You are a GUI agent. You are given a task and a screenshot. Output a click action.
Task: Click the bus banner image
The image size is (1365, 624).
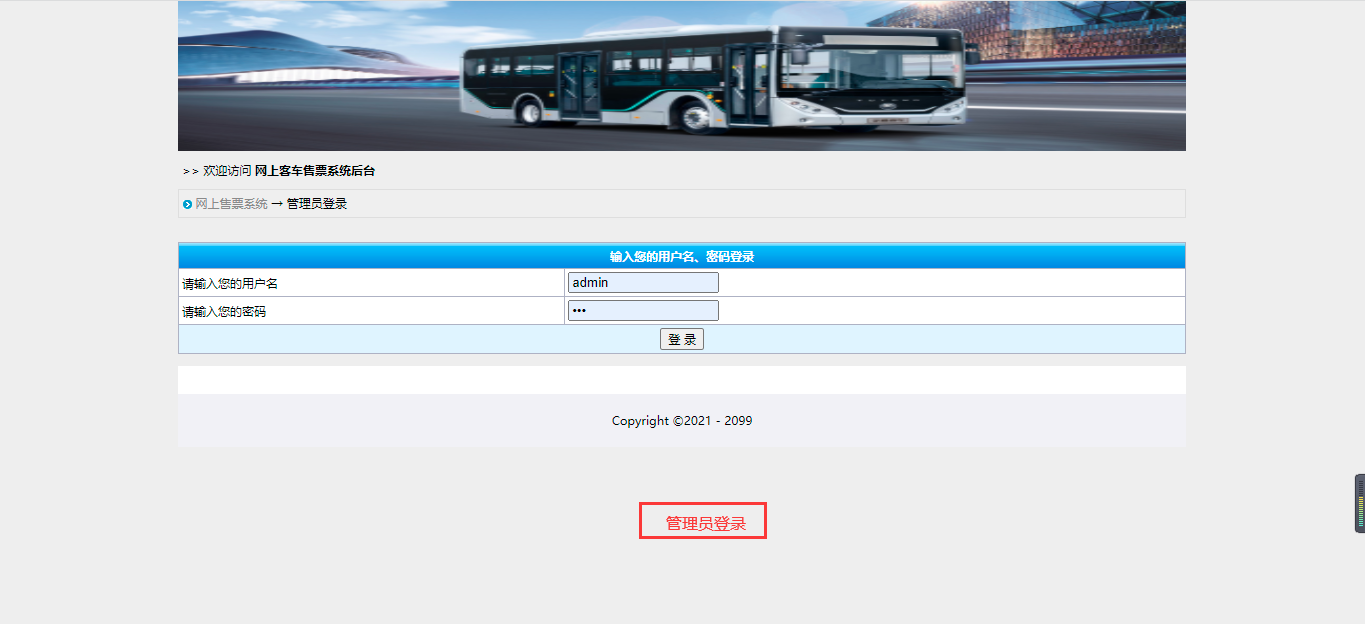[x=682, y=76]
